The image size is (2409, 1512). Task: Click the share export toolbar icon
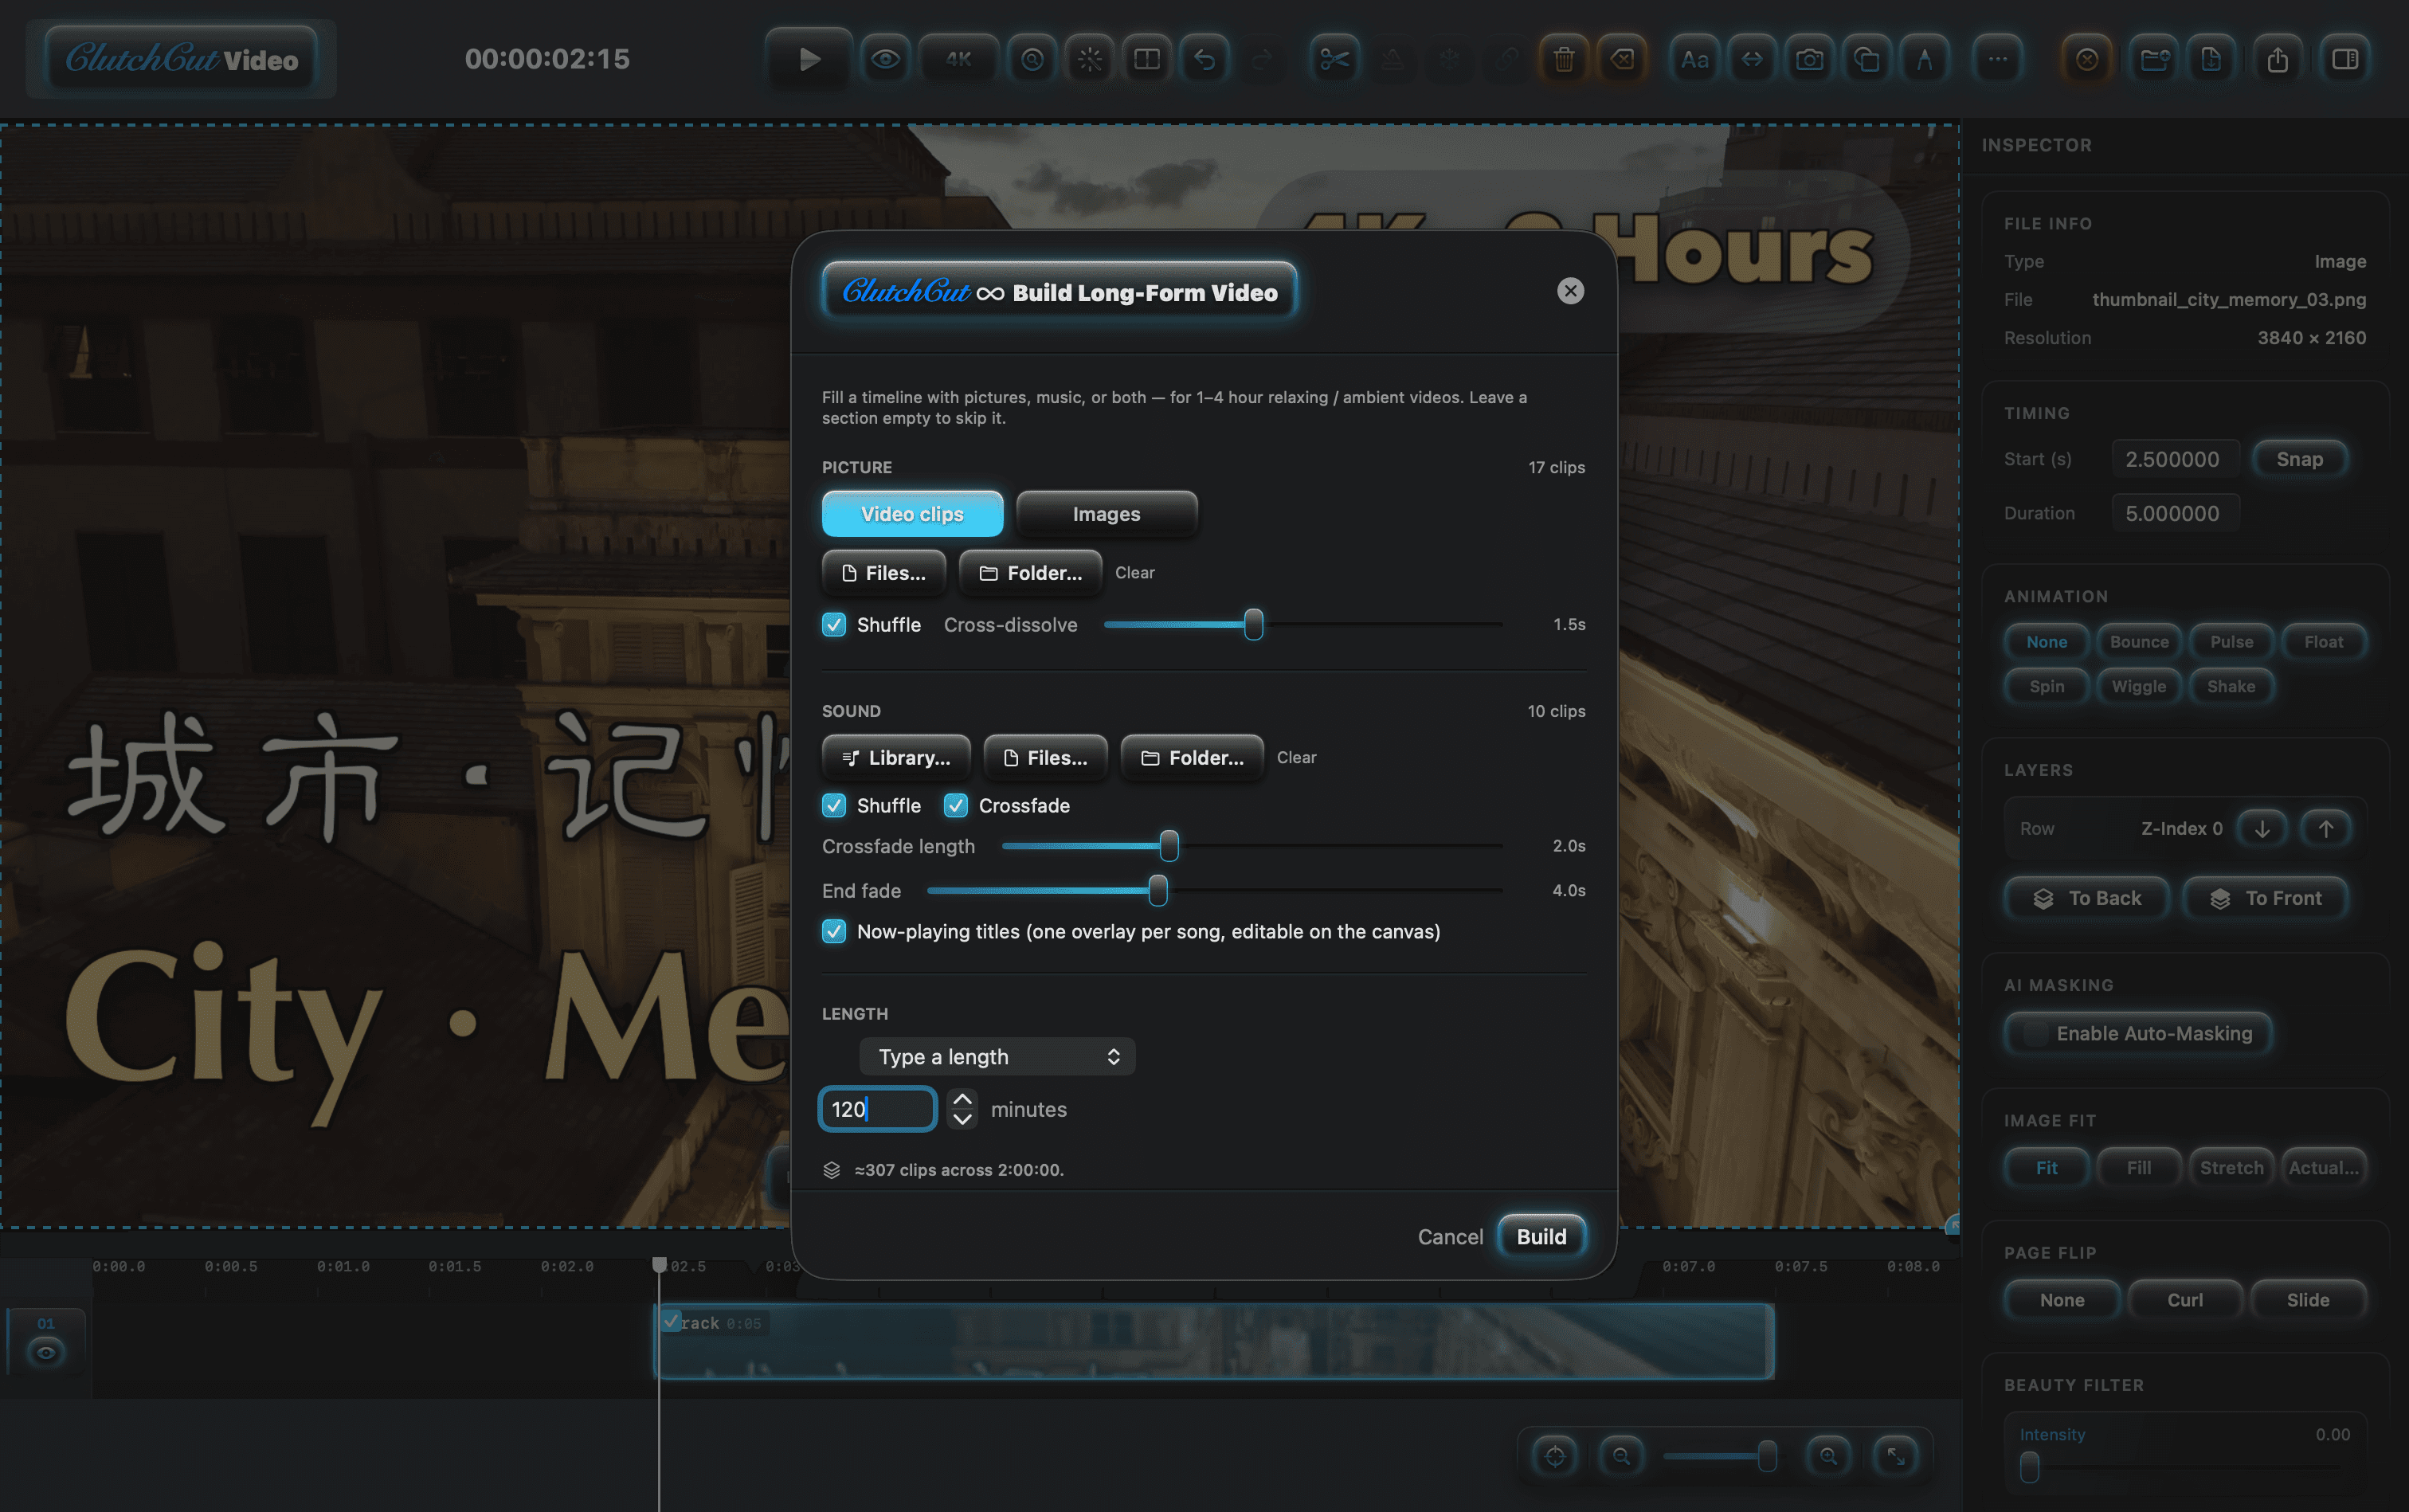click(2278, 59)
